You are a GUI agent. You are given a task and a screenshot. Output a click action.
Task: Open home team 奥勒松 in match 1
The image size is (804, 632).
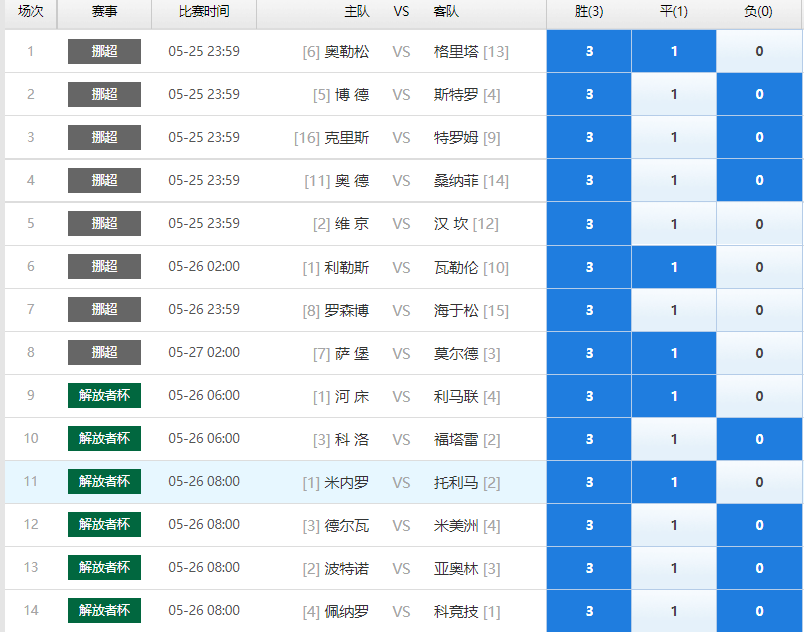pos(347,51)
